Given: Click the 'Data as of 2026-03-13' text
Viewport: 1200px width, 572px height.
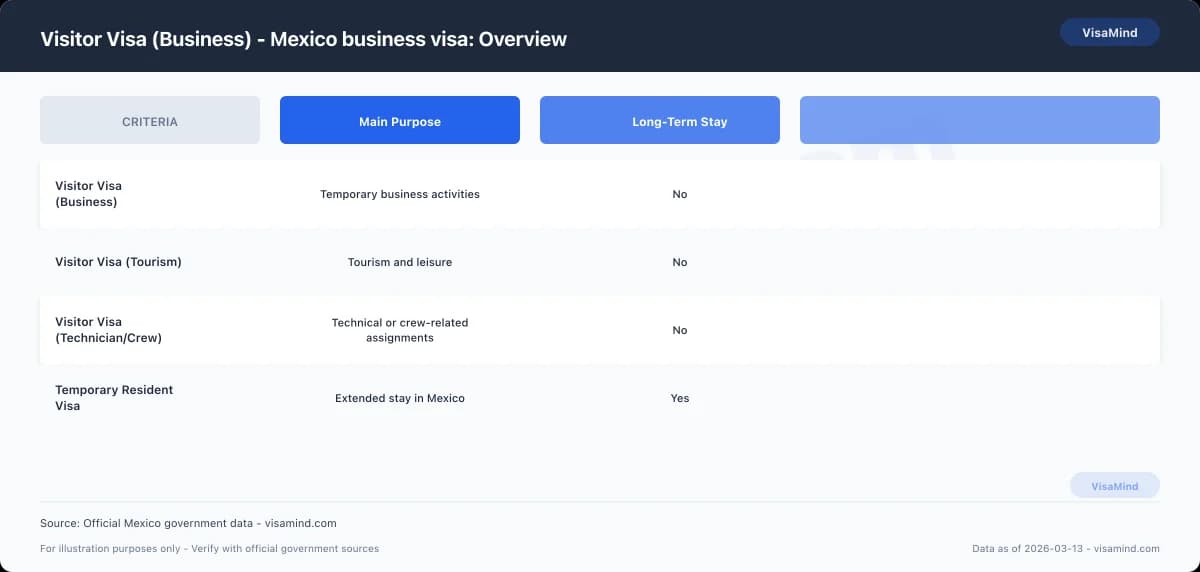Looking at the screenshot, I should tap(1066, 548).
